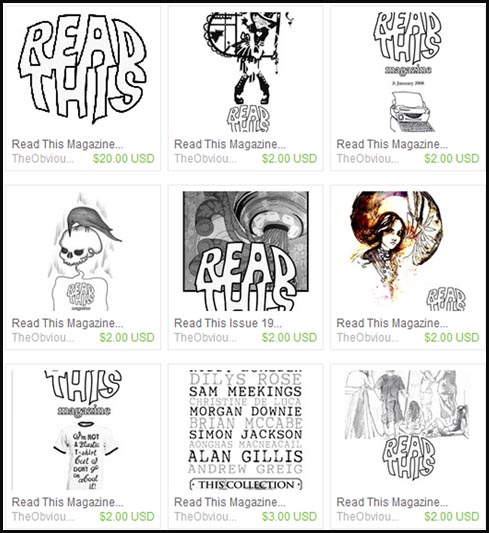Image resolution: width=489 pixels, height=533 pixels.
Task: Open seller TheObviou... under Issue 19
Action: click(205, 338)
